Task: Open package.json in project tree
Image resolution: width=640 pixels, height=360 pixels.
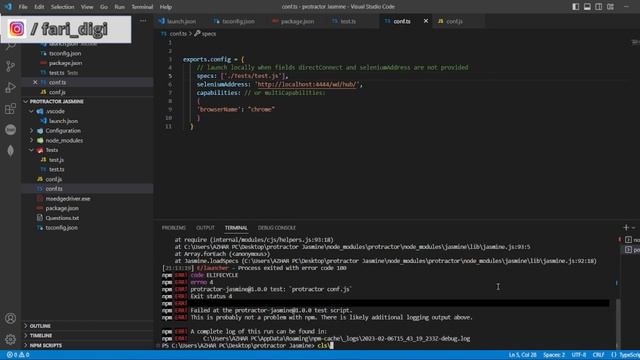Action: [88, 208]
